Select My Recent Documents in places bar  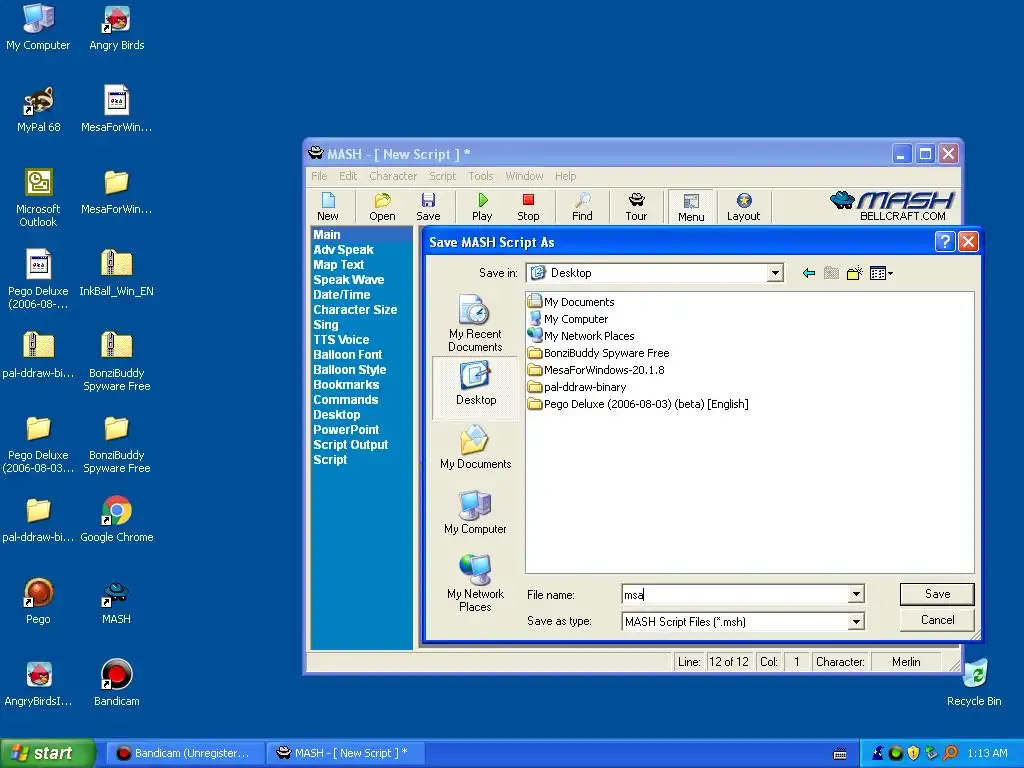coord(475,323)
